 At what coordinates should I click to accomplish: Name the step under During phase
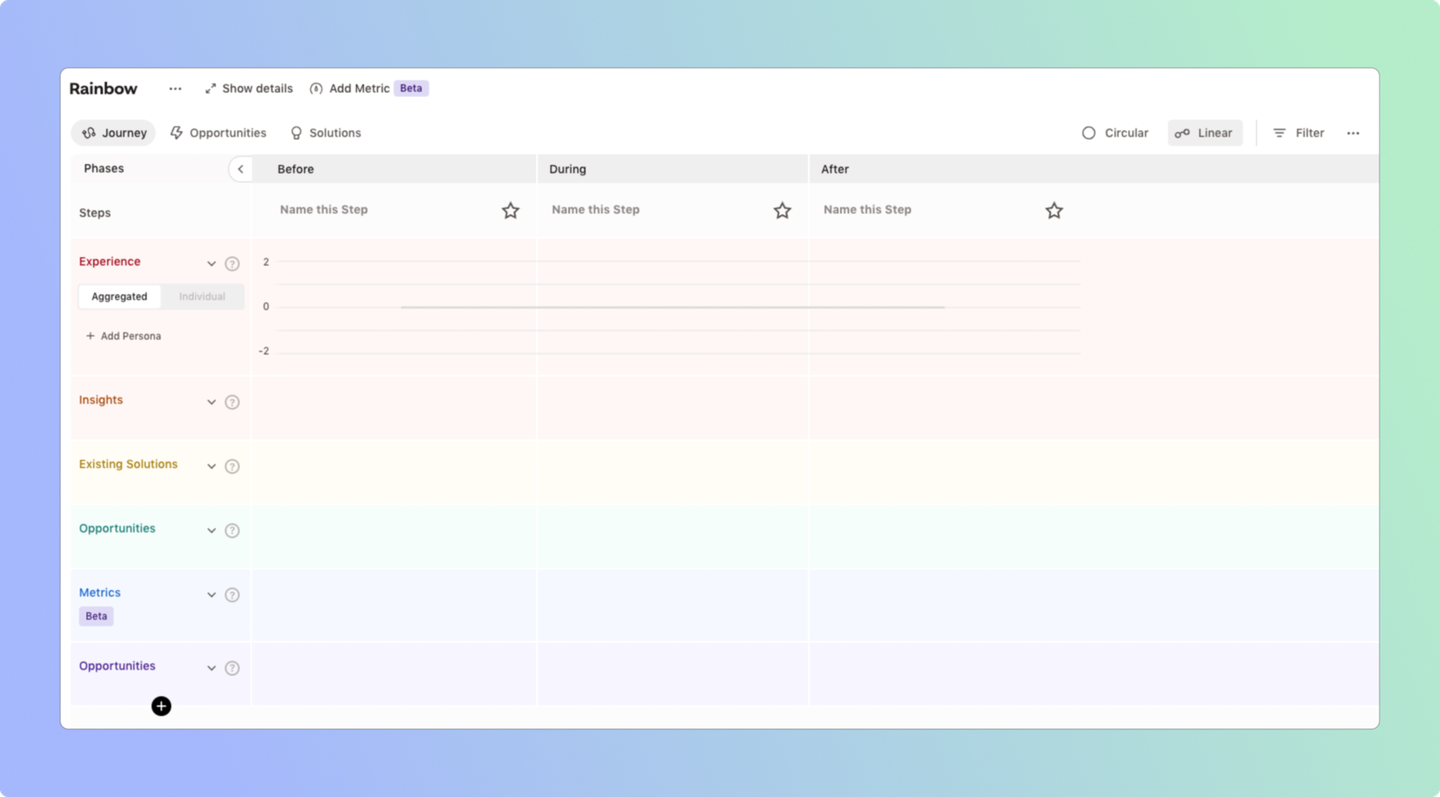coord(596,210)
